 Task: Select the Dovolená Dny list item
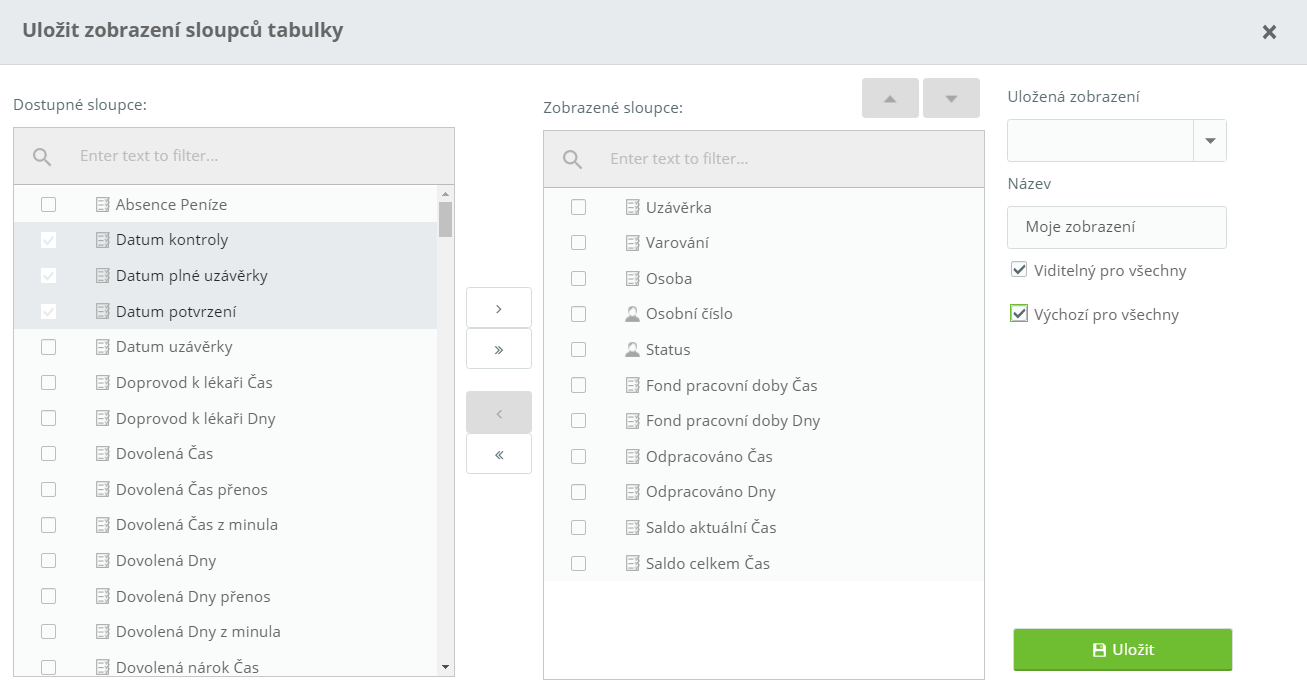coord(166,561)
